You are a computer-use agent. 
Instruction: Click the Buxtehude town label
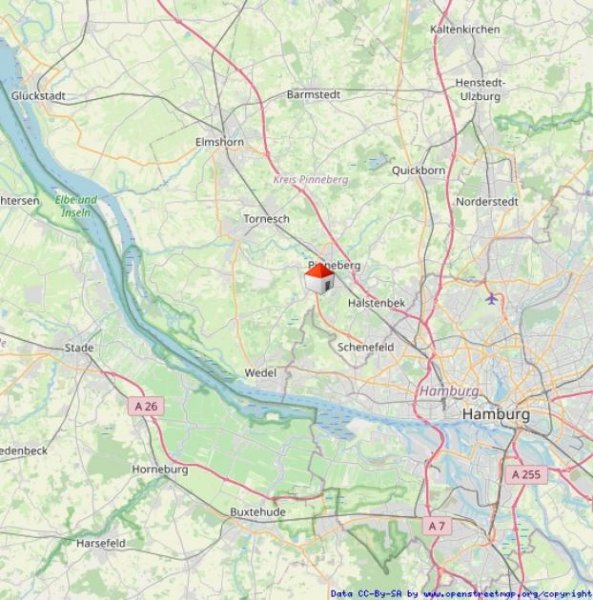[x=258, y=512]
